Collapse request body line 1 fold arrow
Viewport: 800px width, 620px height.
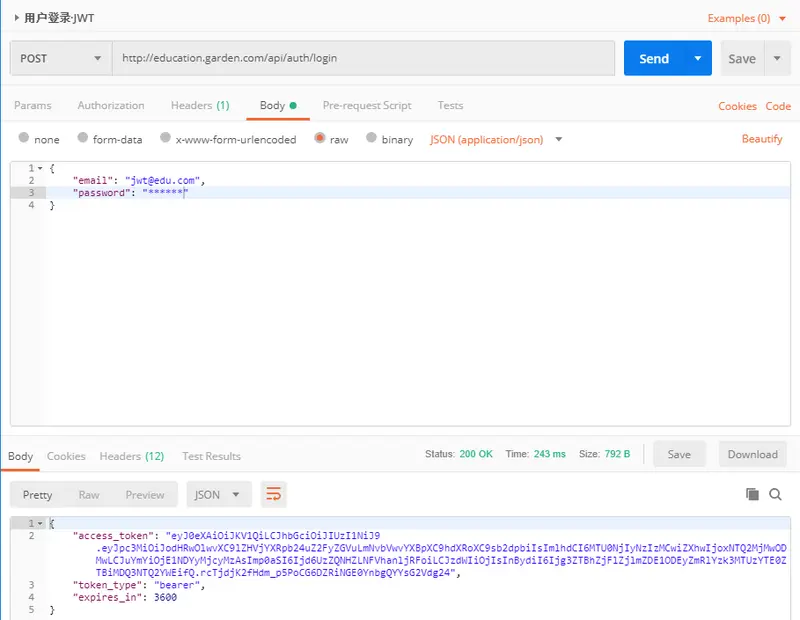(x=40, y=168)
